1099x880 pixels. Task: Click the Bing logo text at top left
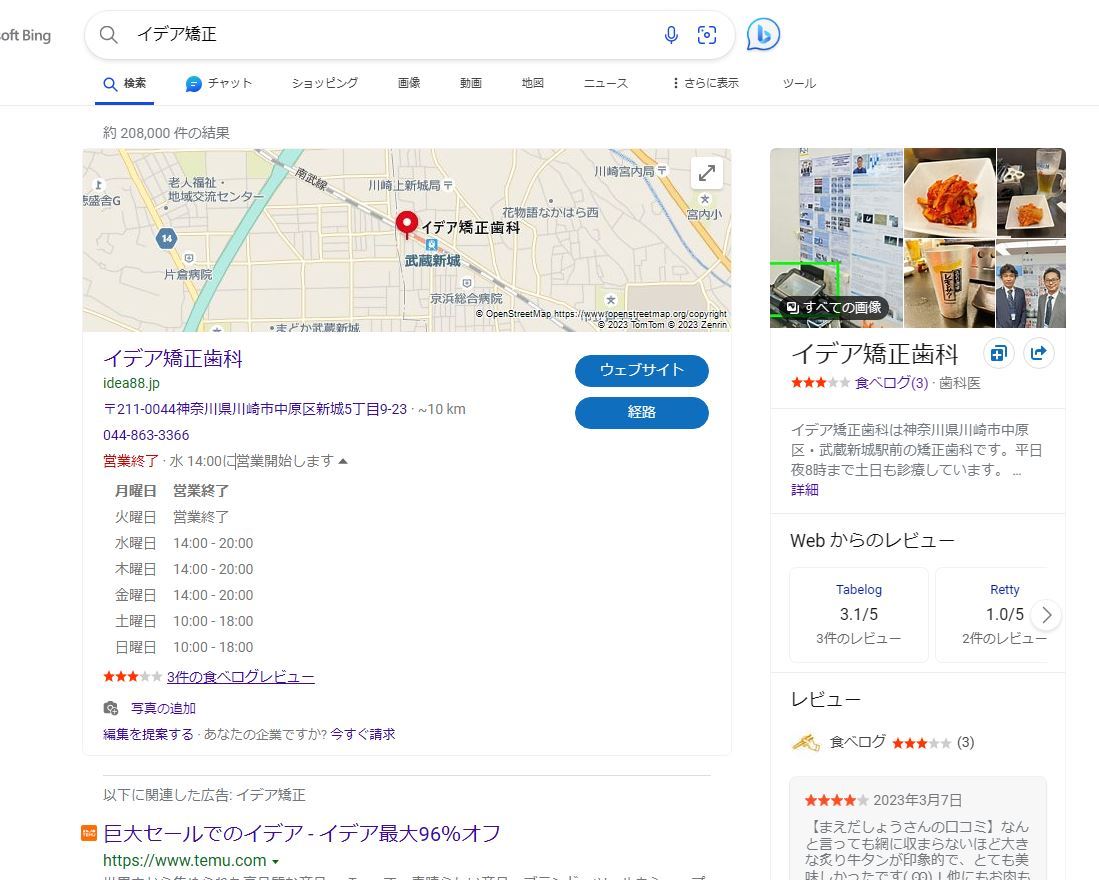(25, 35)
